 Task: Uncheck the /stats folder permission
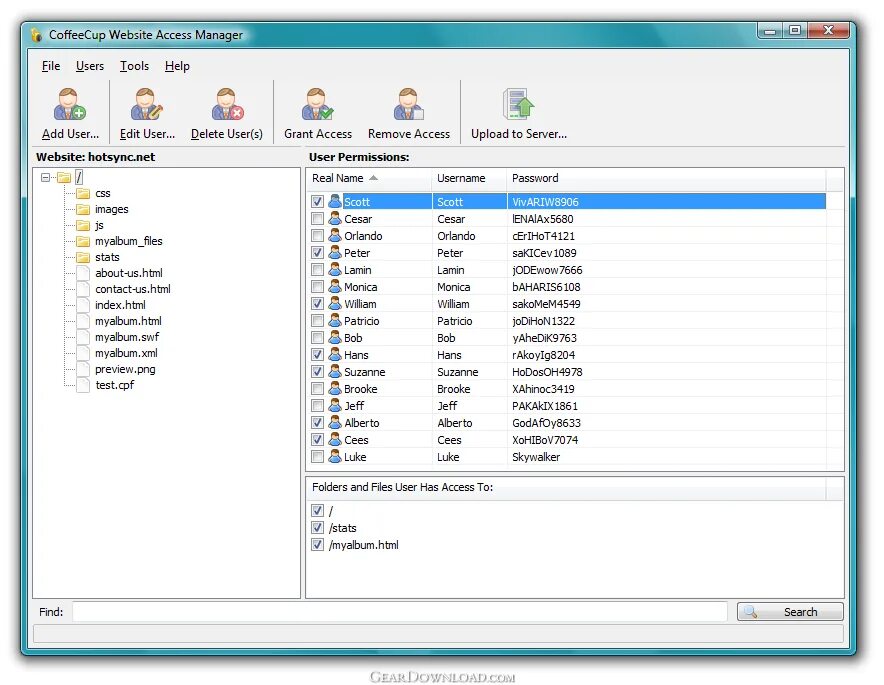[318, 528]
